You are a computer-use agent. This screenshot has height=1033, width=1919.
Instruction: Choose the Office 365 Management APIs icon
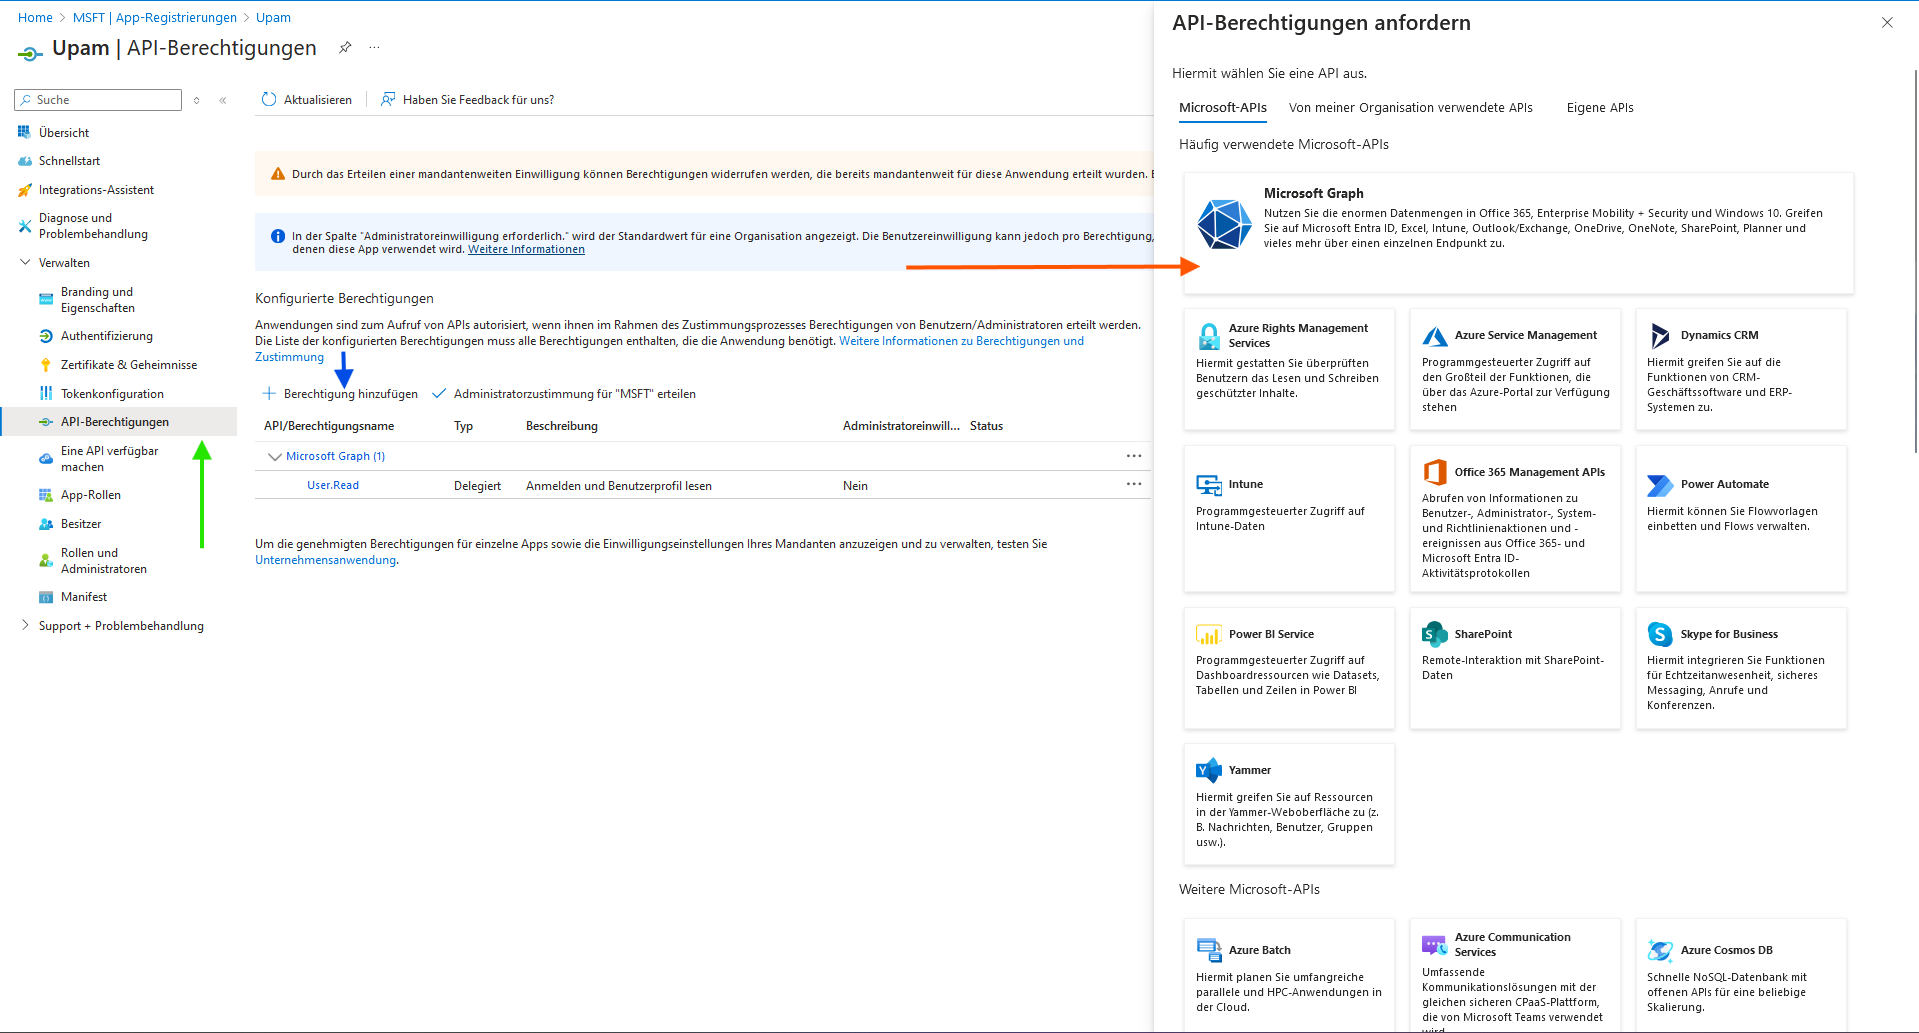click(1434, 472)
